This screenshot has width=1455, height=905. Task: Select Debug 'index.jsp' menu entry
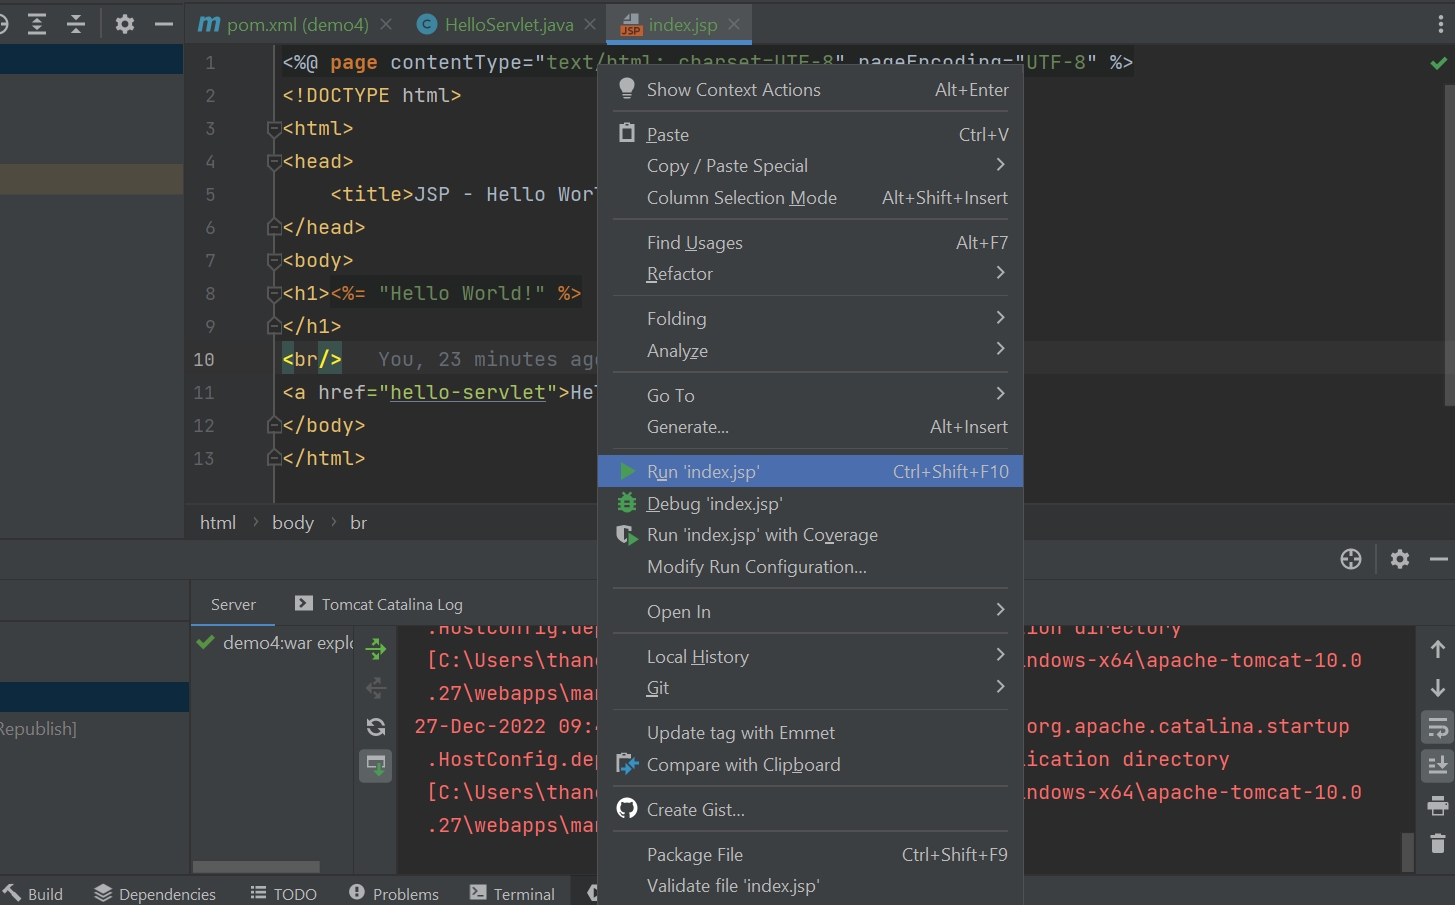coord(810,503)
